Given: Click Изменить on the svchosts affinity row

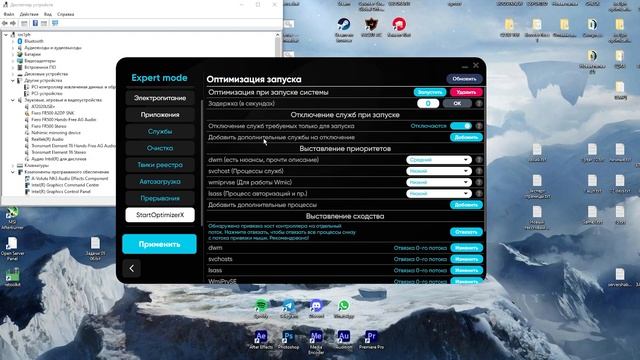Looking at the screenshot, I should pos(467,259).
